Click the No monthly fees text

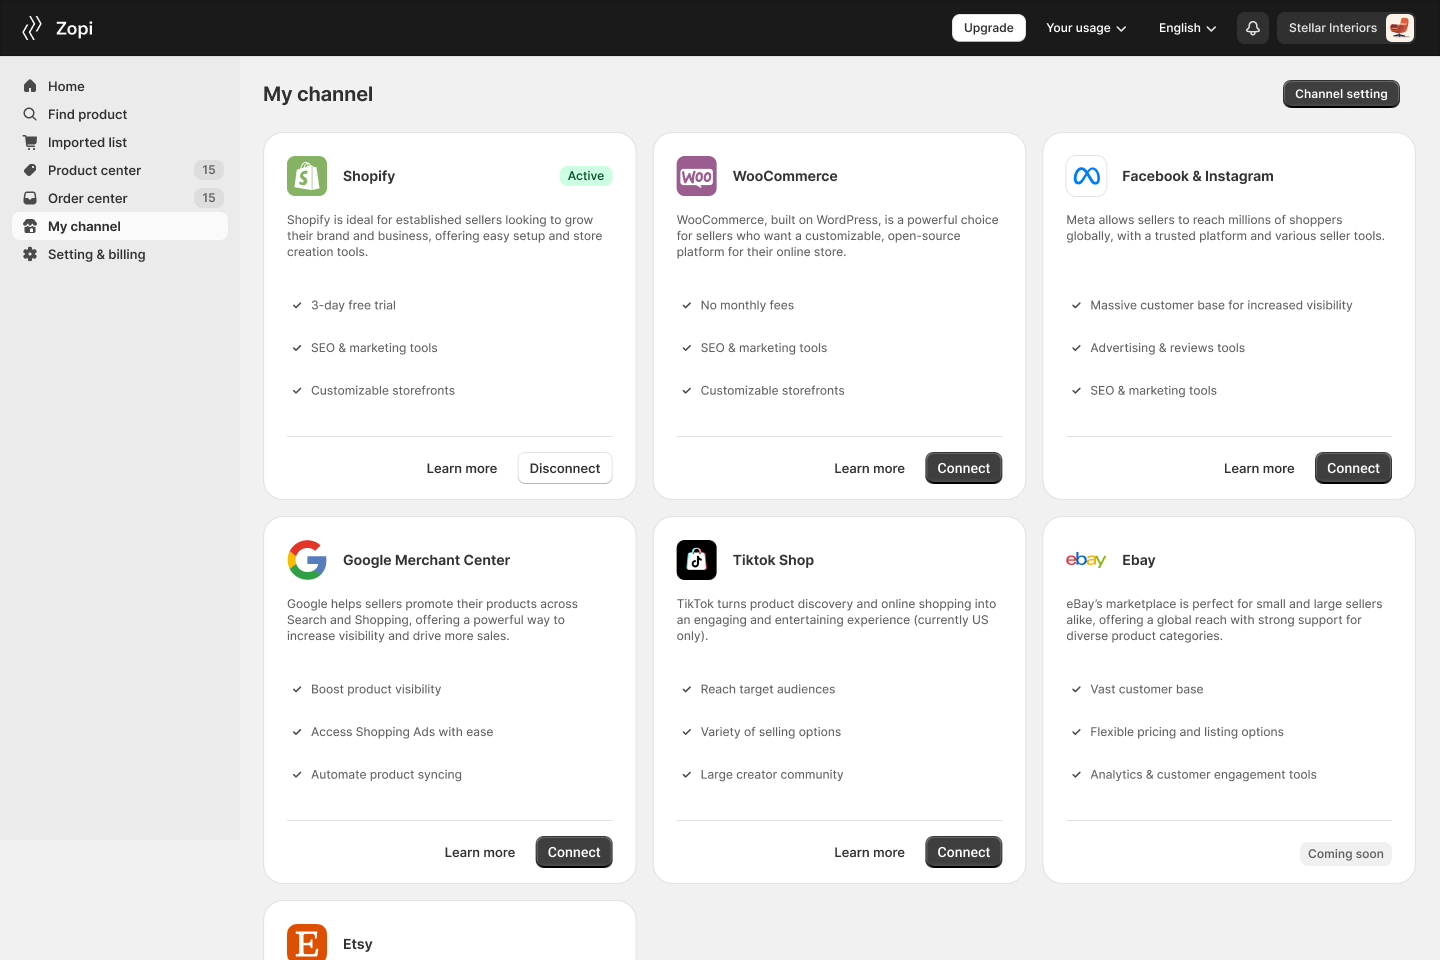point(747,305)
